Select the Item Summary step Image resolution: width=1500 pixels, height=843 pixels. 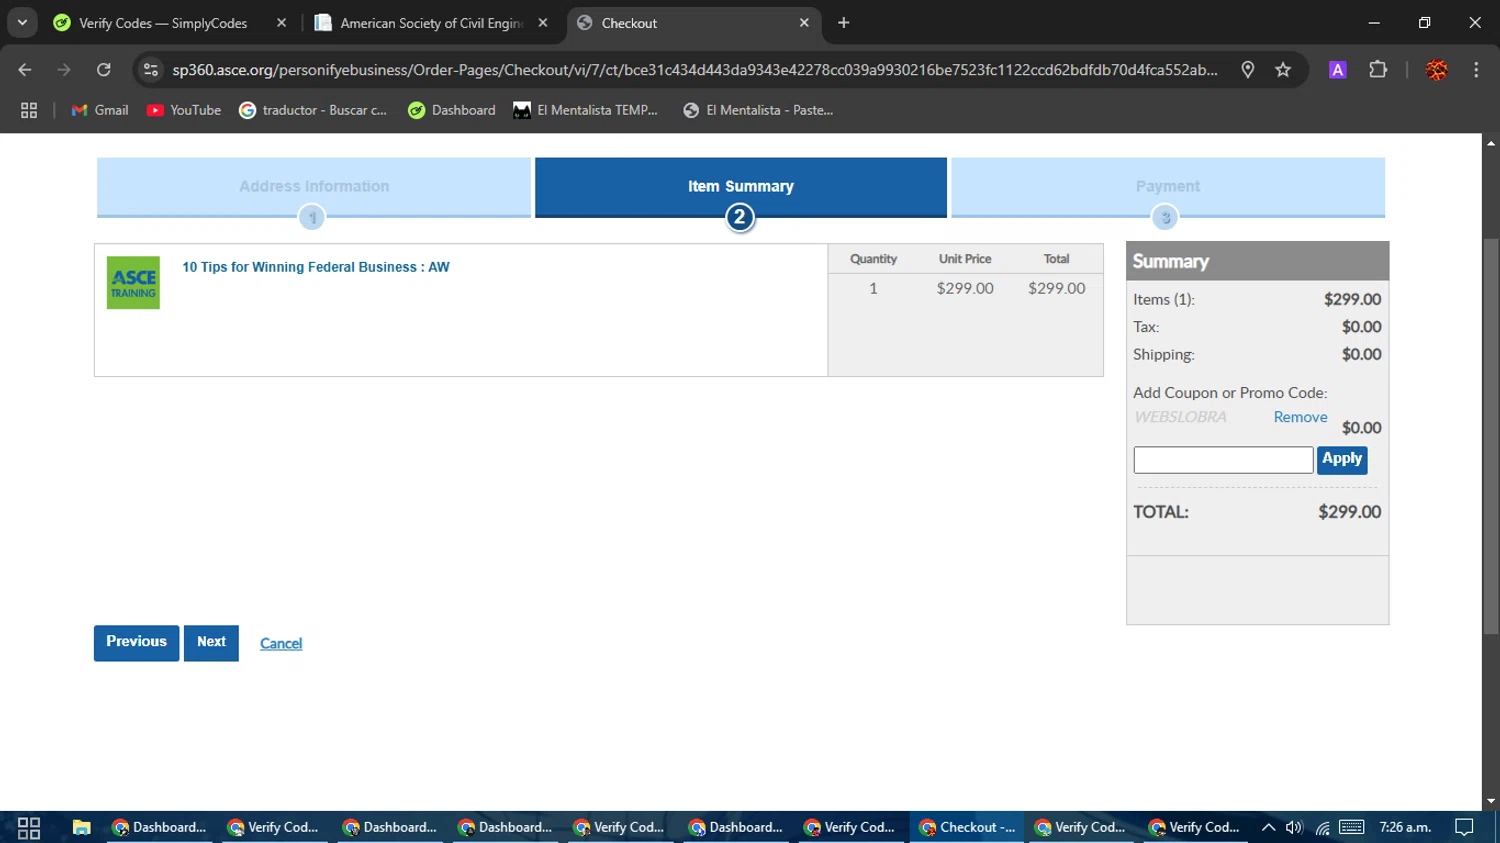point(741,187)
